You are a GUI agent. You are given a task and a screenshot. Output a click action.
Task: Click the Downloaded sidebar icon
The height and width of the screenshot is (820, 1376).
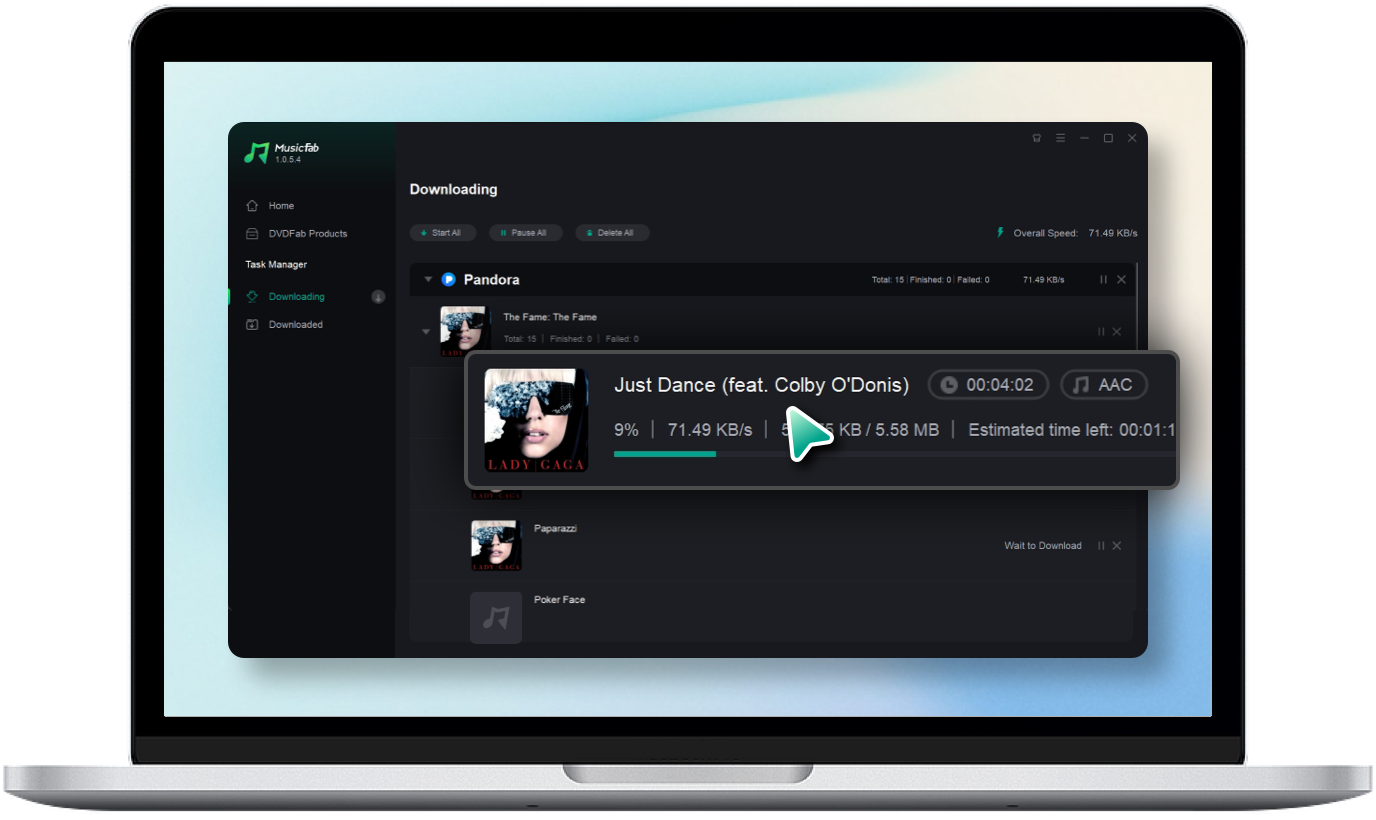pos(252,325)
